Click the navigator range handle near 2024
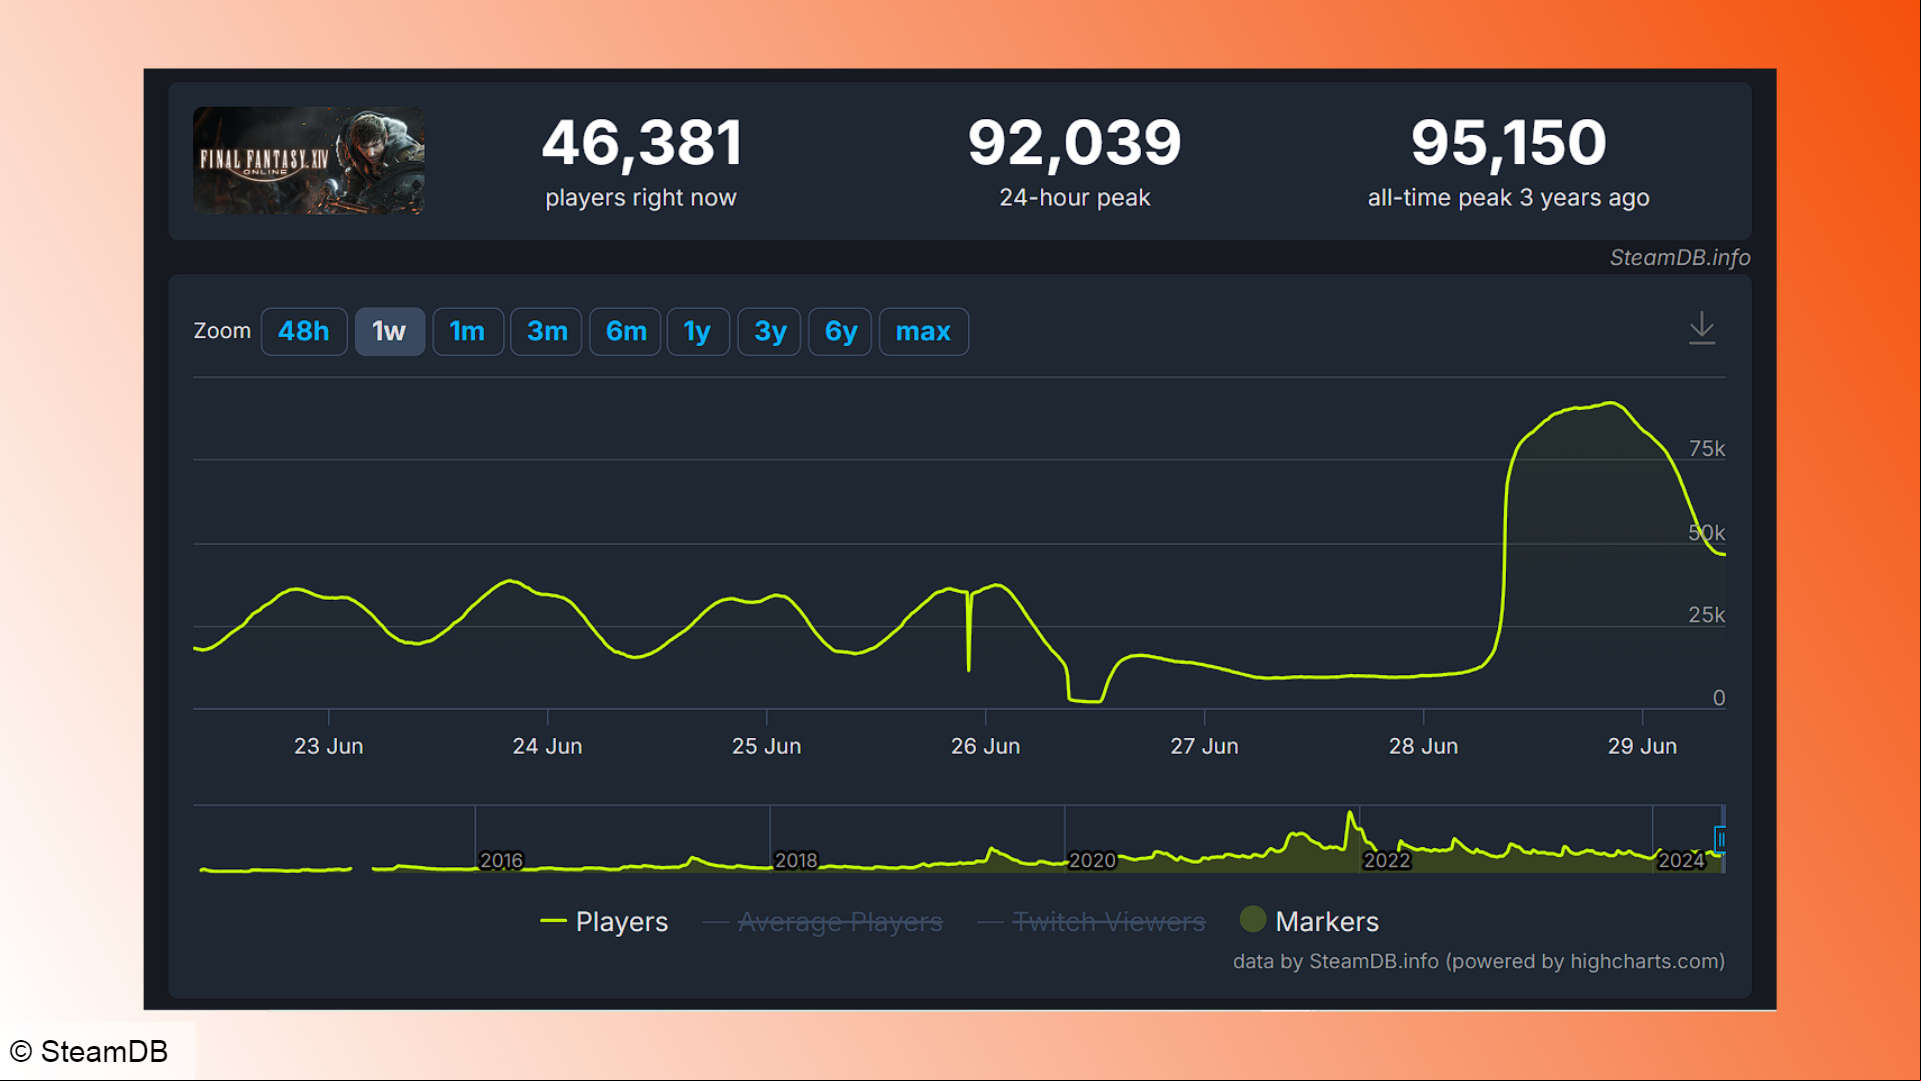The height and width of the screenshot is (1081, 1921). (x=1720, y=839)
